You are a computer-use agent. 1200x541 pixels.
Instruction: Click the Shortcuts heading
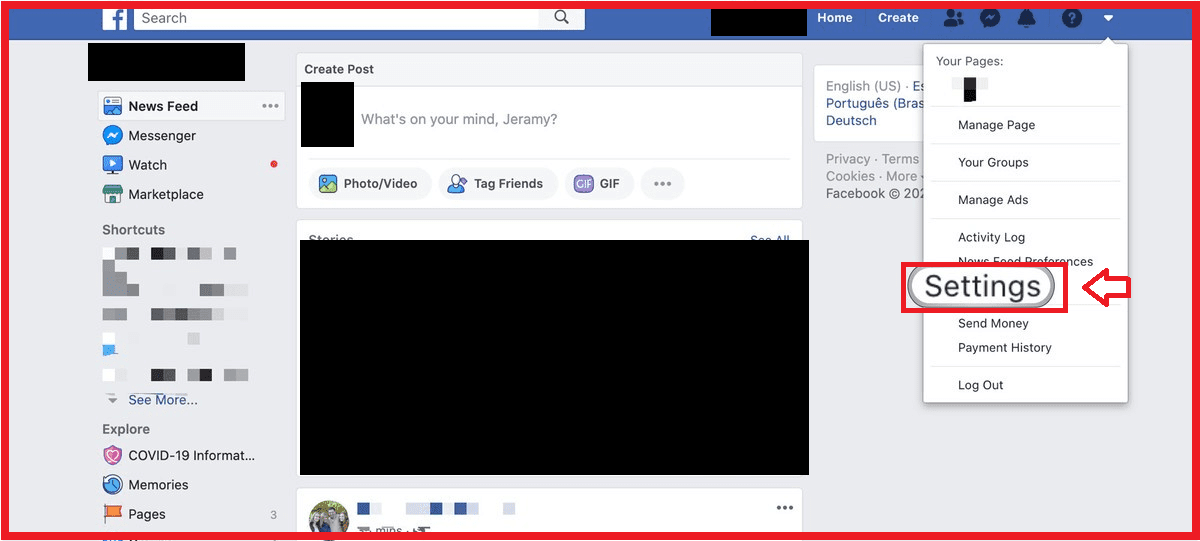point(133,230)
